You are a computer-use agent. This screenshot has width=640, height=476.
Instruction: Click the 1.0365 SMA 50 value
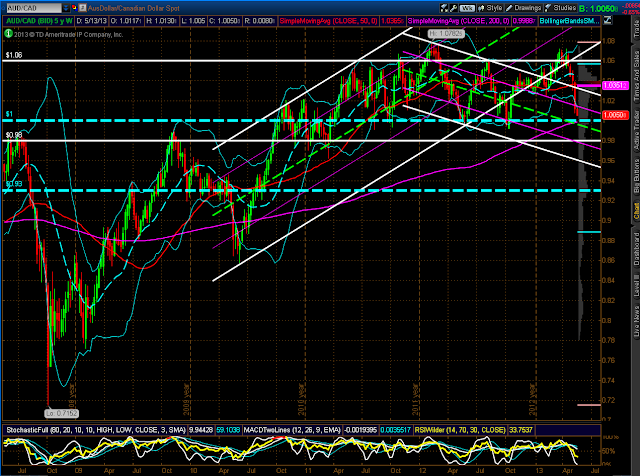(x=392, y=21)
